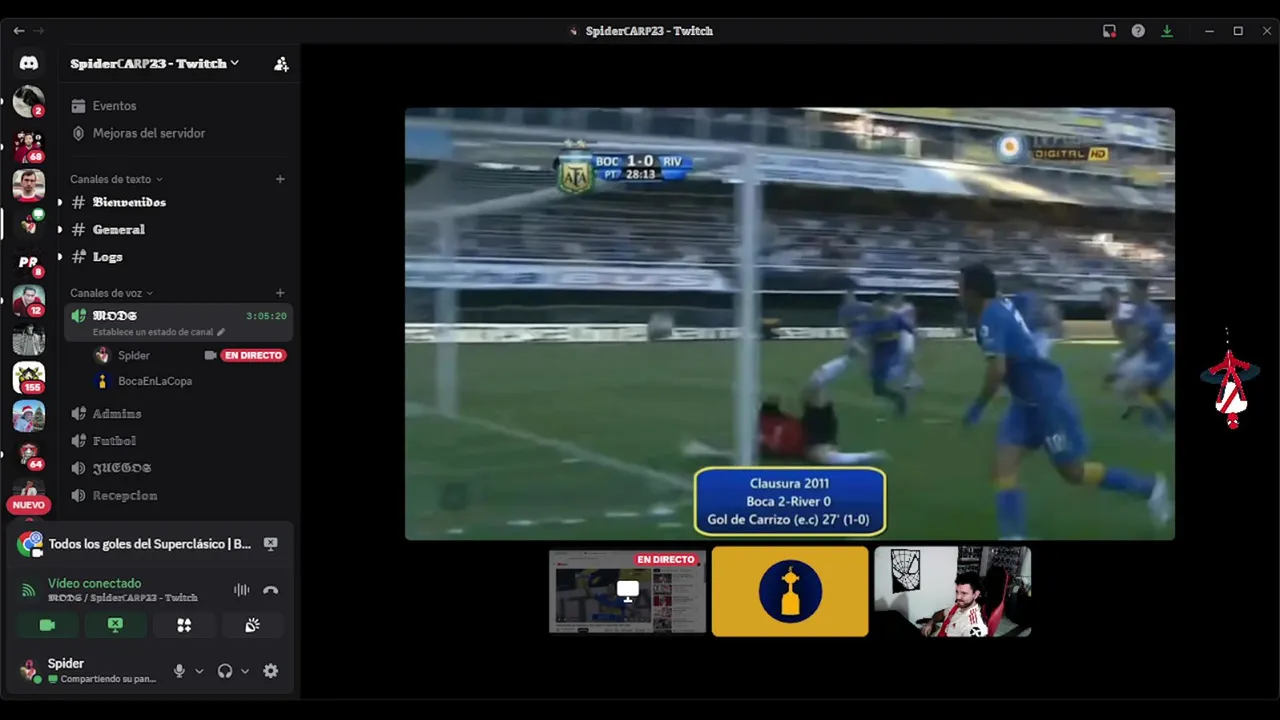Screen dimensions: 1280x720
Task: Click the EN DIRECTO badge next to Spider
Action: pos(253,355)
